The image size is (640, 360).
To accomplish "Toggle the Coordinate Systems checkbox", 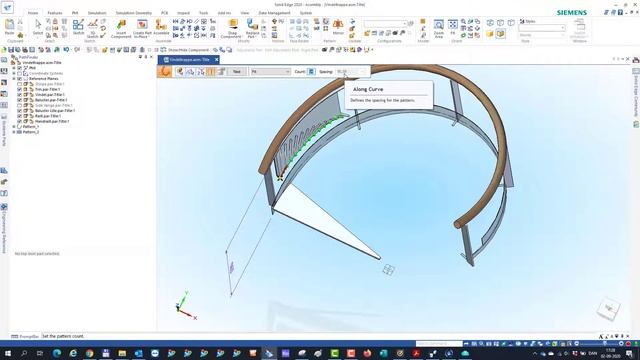I will (x=20, y=73).
